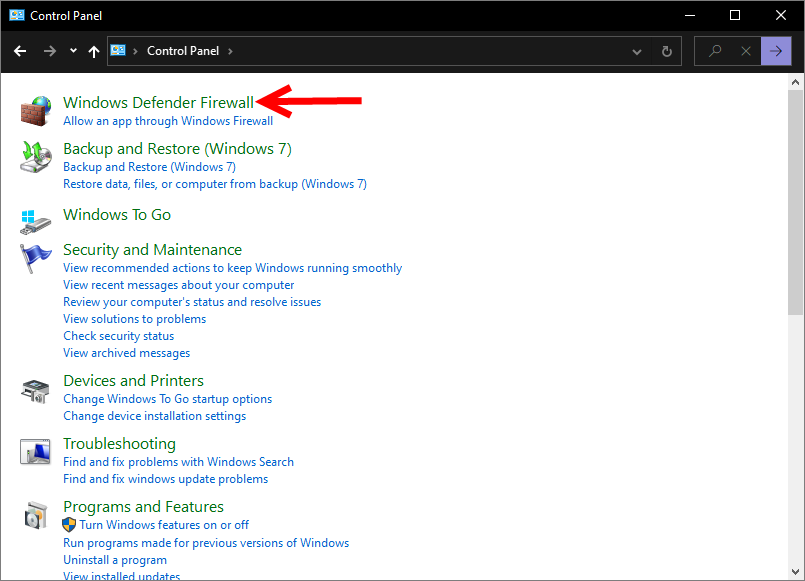Screen dimensions: 805x581
Task: Click the Devices and Printers icon
Action: 35,391
